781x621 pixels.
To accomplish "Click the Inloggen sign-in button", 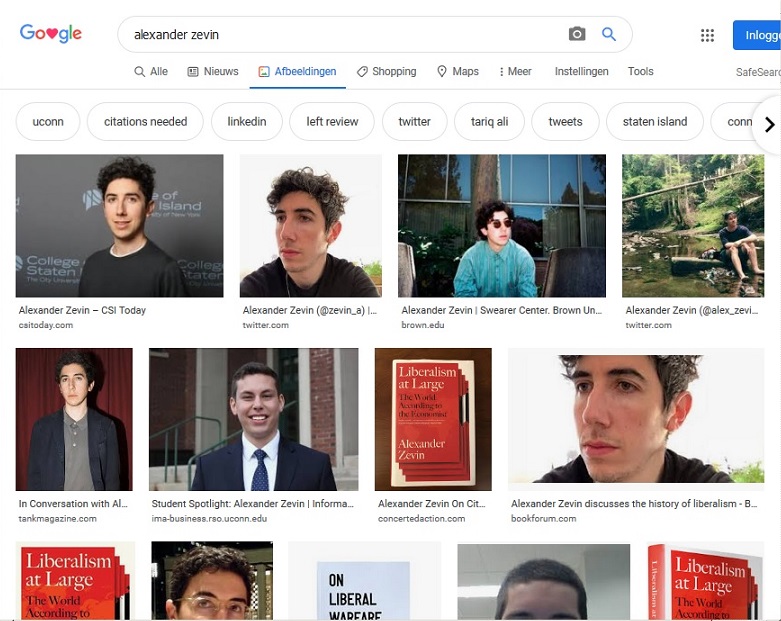I will (757, 35).
